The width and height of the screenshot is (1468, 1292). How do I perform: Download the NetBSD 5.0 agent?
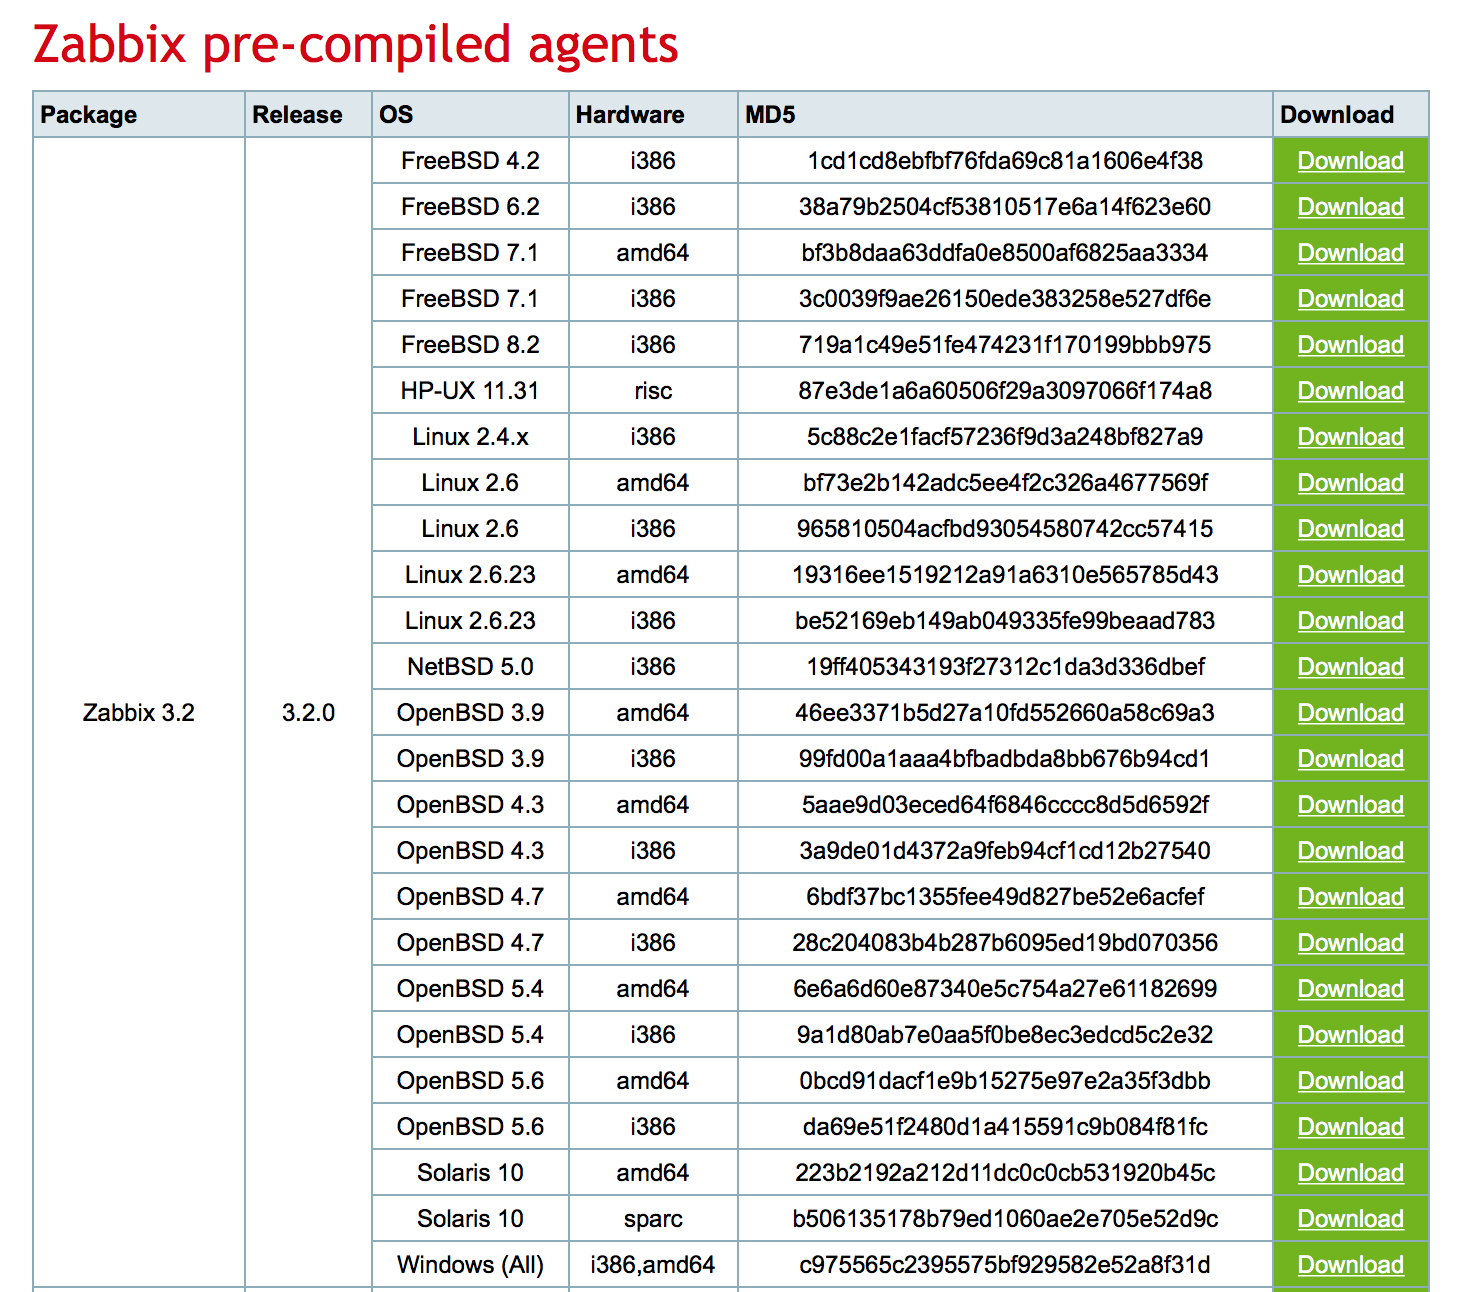click(x=1350, y=667)
